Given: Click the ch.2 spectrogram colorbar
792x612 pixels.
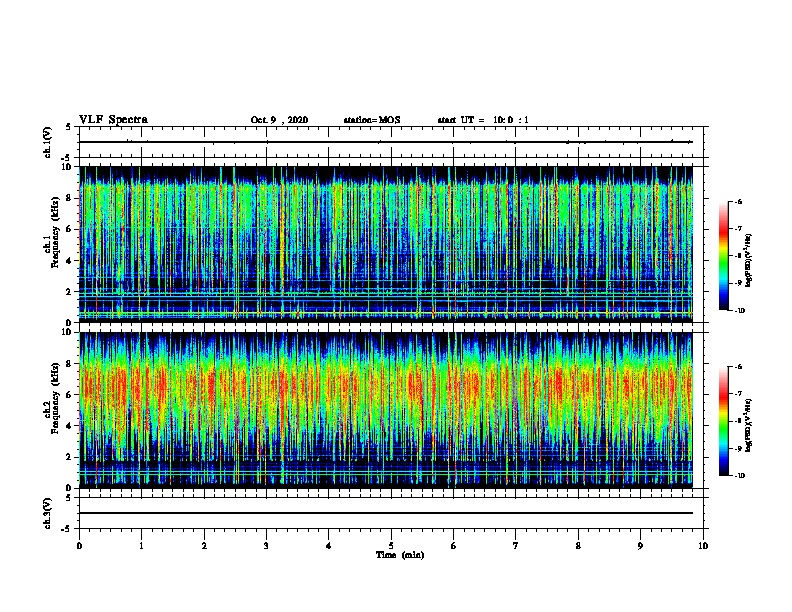Looking at the screenshot, I should pos(724,421).
